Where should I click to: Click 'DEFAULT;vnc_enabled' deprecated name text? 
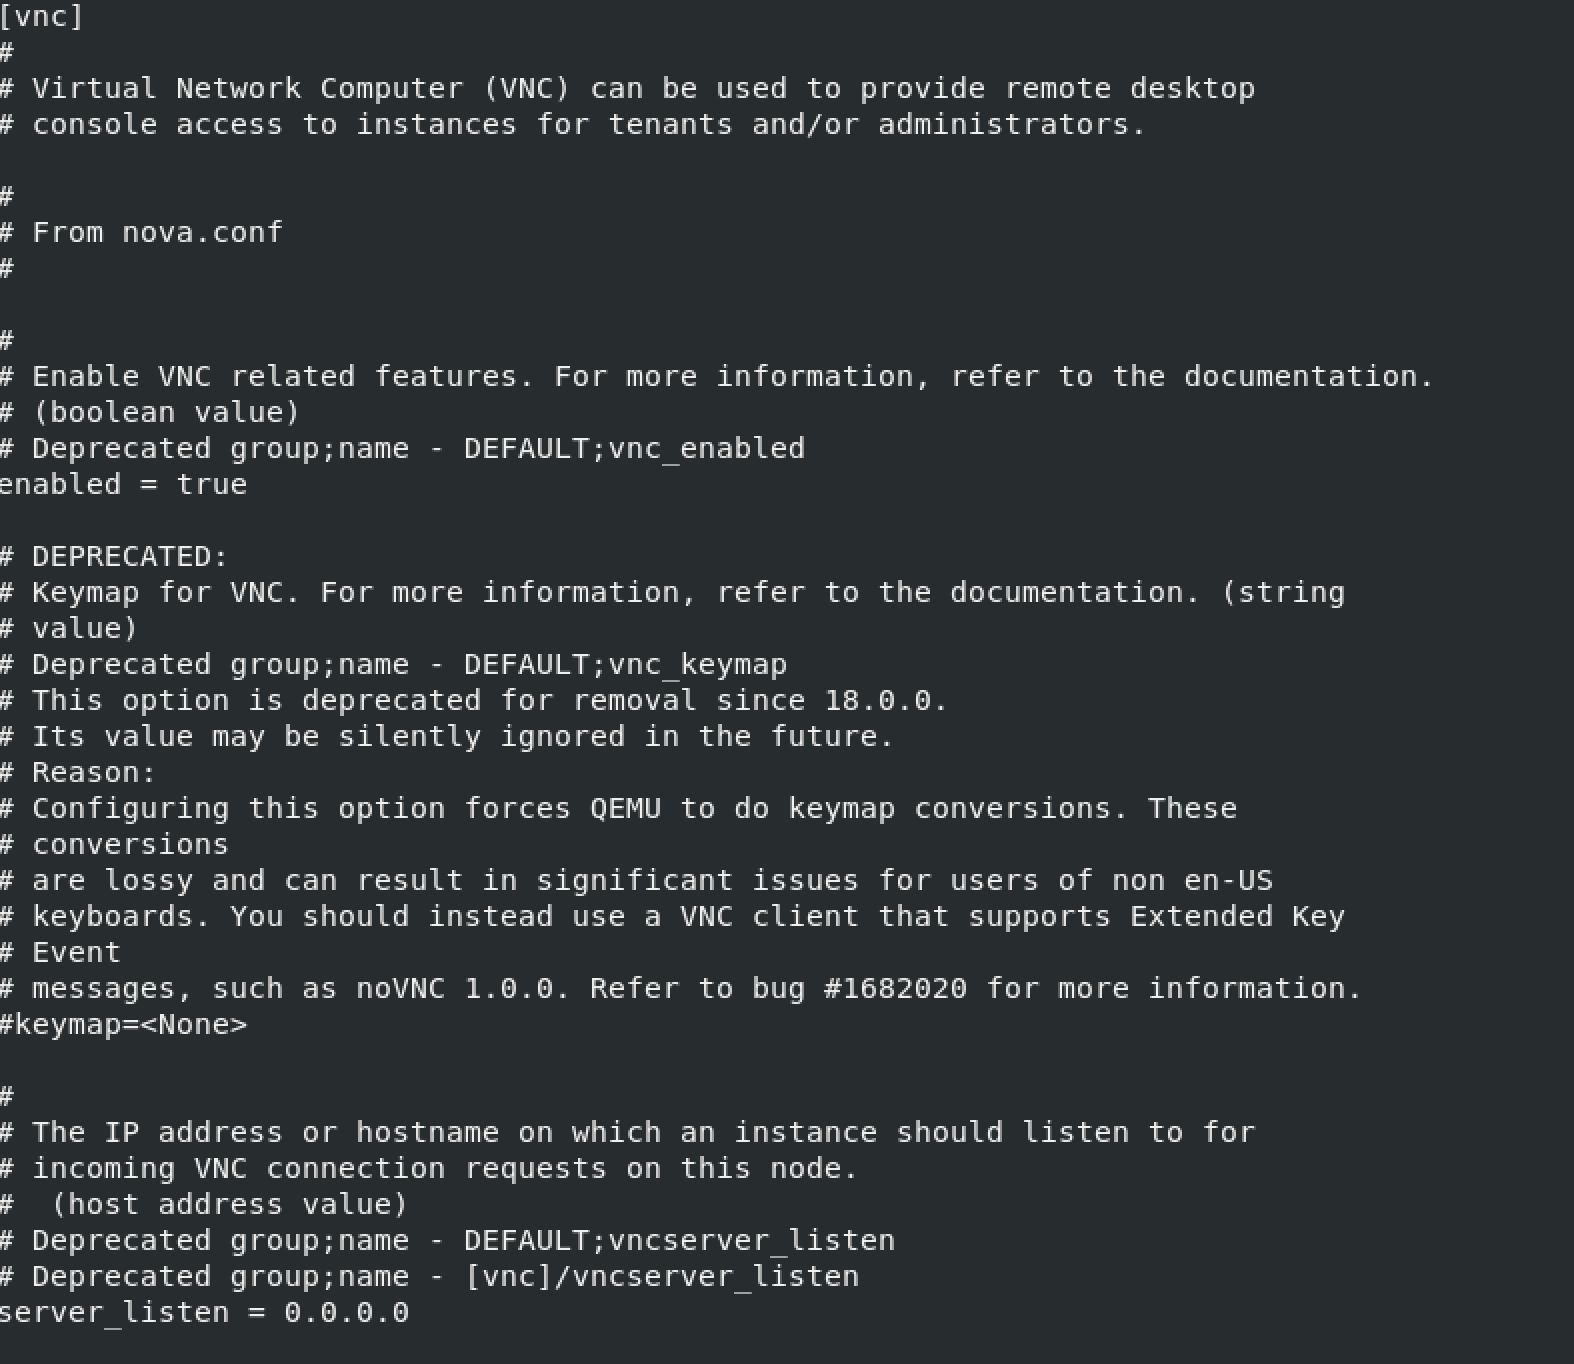[x=635, y=449]
